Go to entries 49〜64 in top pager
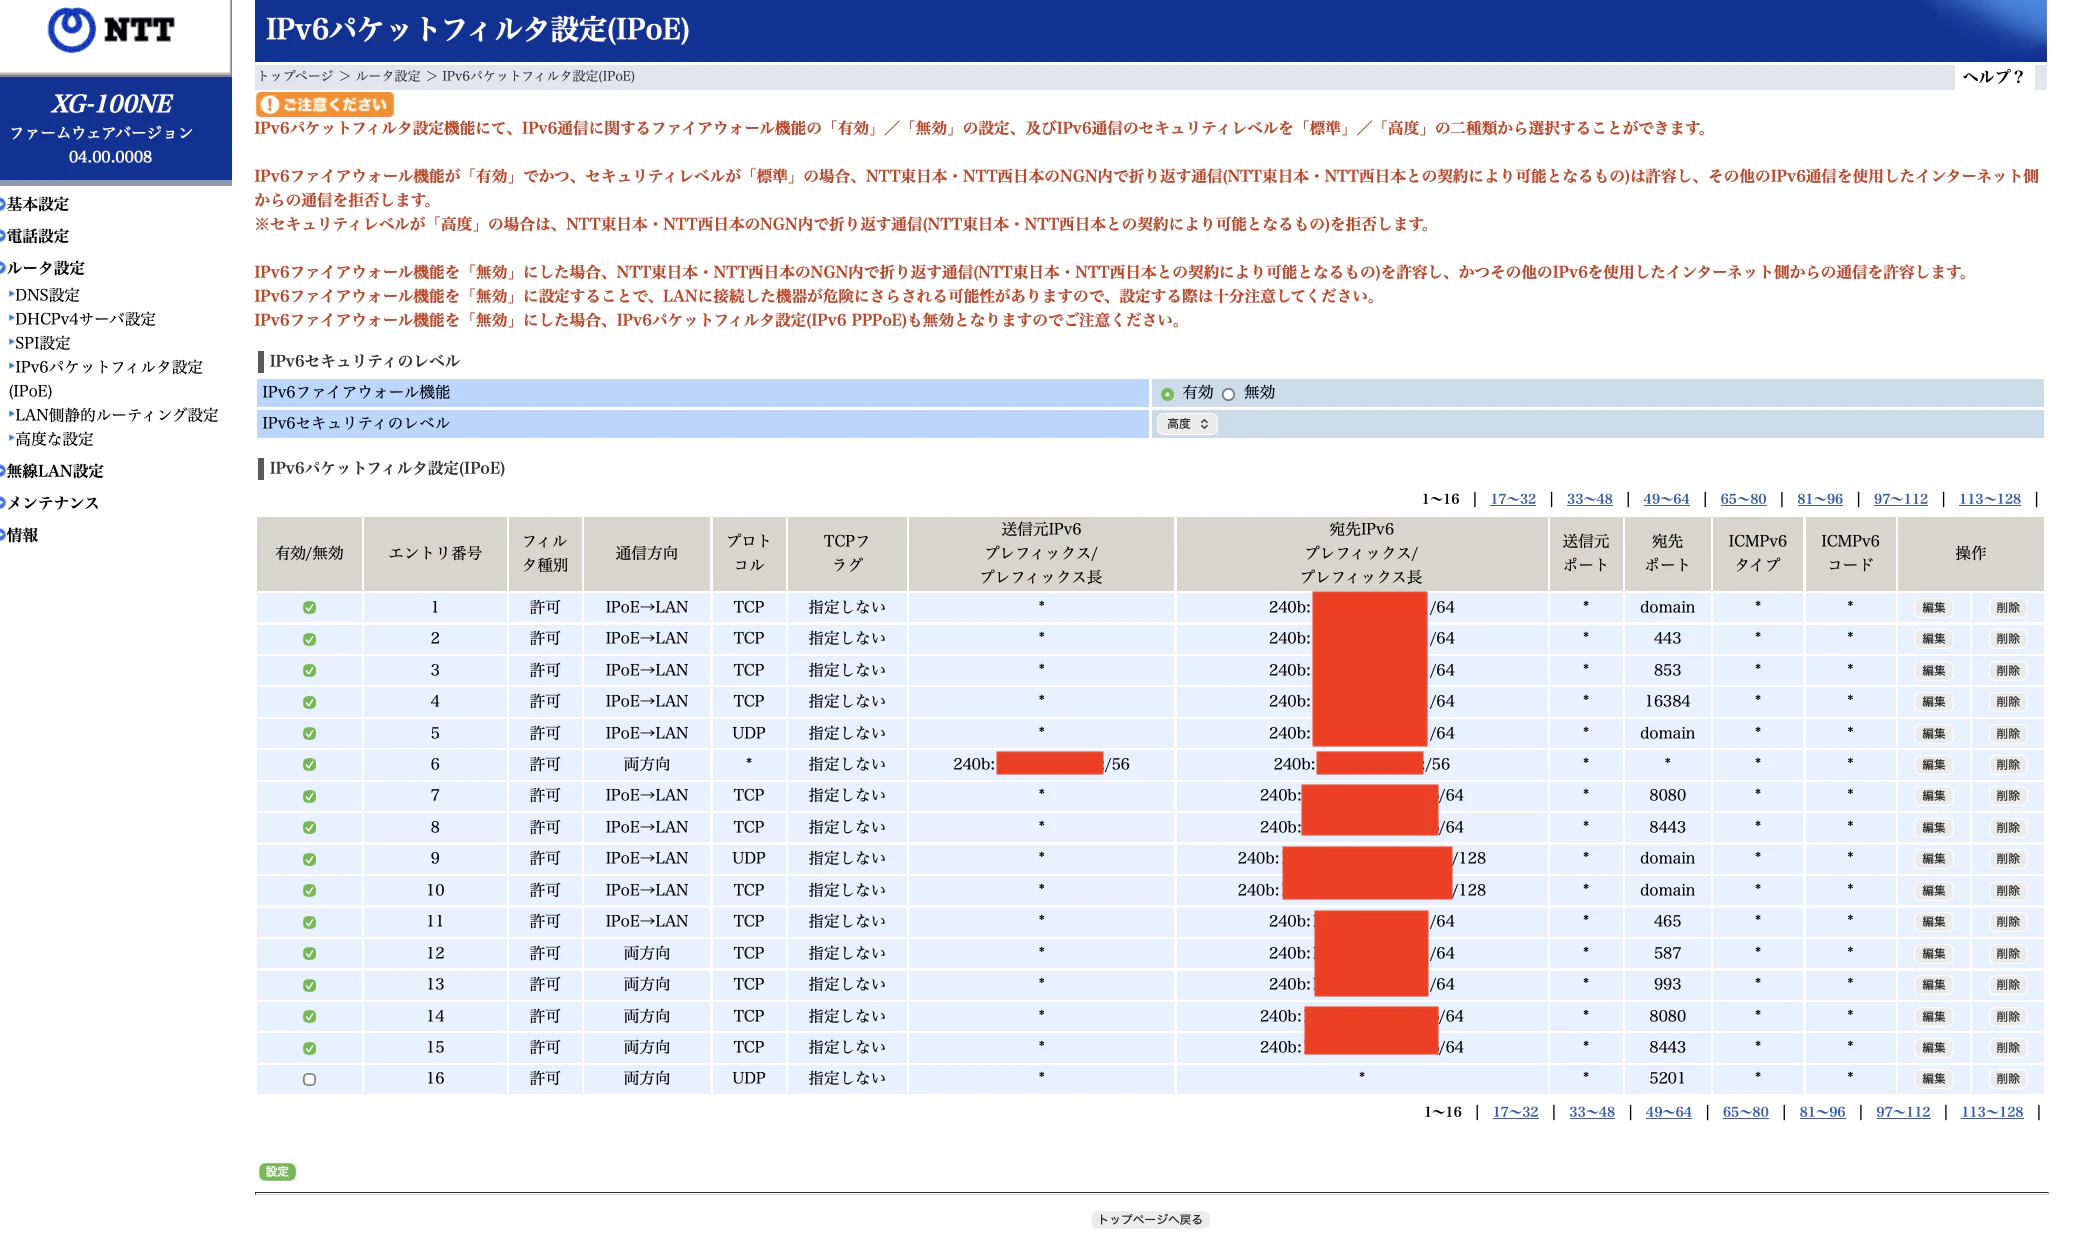This screenshot has width=2081, height=1237. pos(1666,499)
